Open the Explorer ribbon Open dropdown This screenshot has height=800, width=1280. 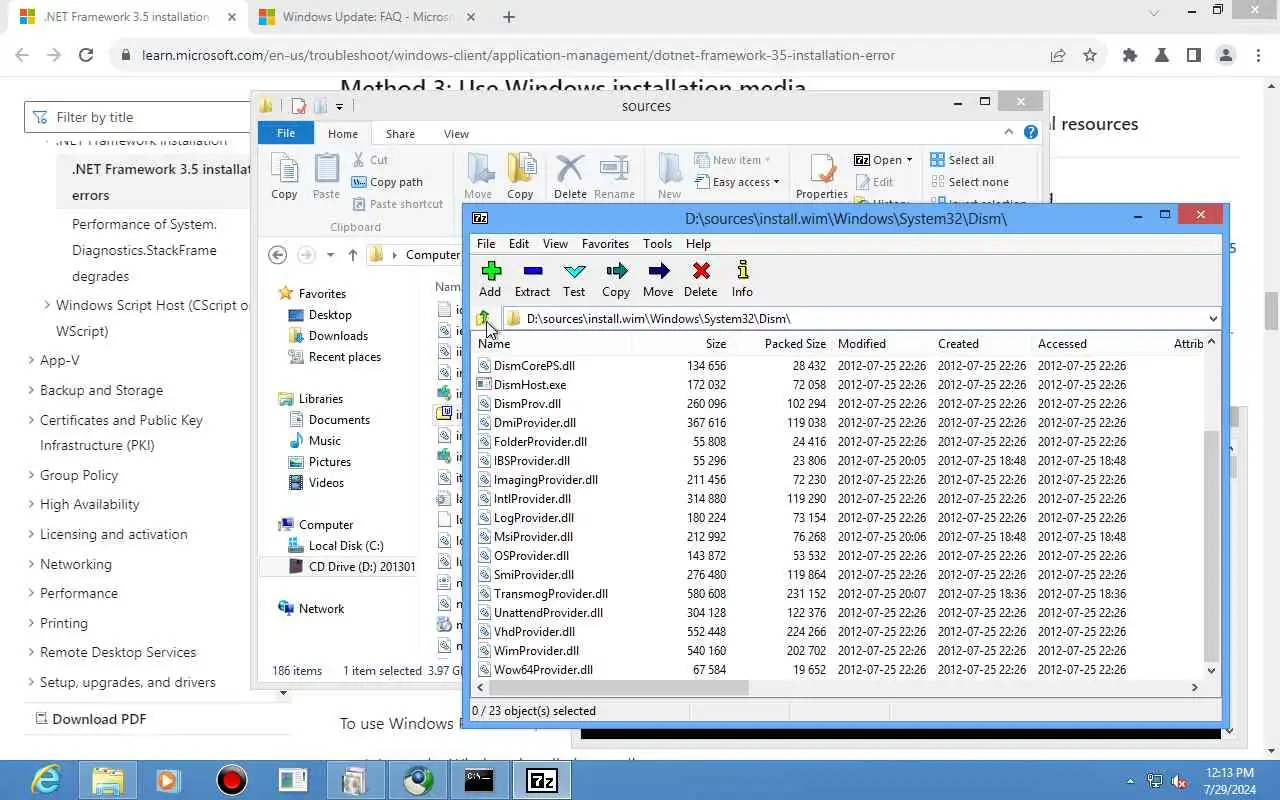[x=883, y=160]
